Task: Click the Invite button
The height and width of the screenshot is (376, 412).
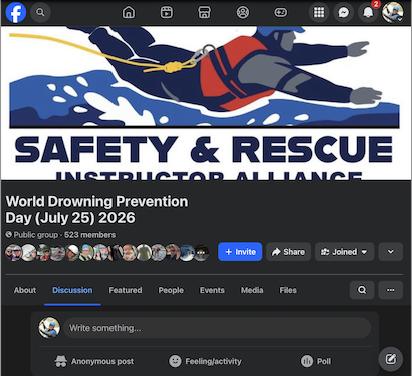Action: [240, 252]
